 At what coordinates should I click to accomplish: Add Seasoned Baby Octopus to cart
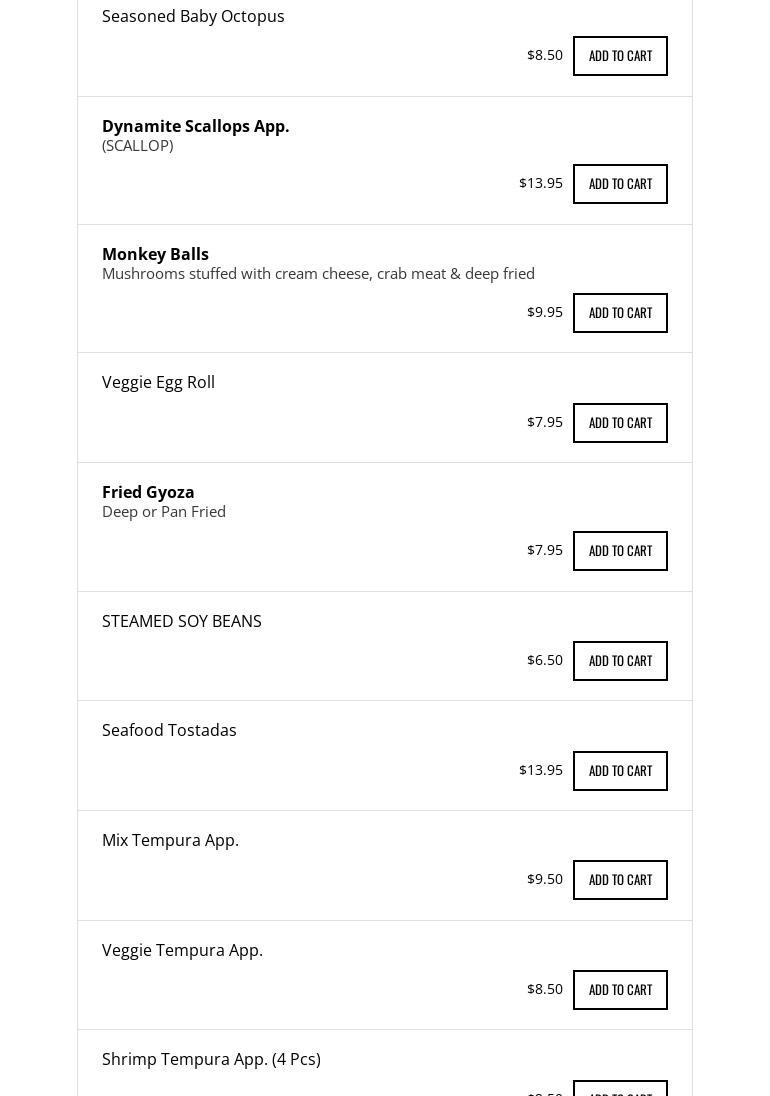click(x=620, y=56)
